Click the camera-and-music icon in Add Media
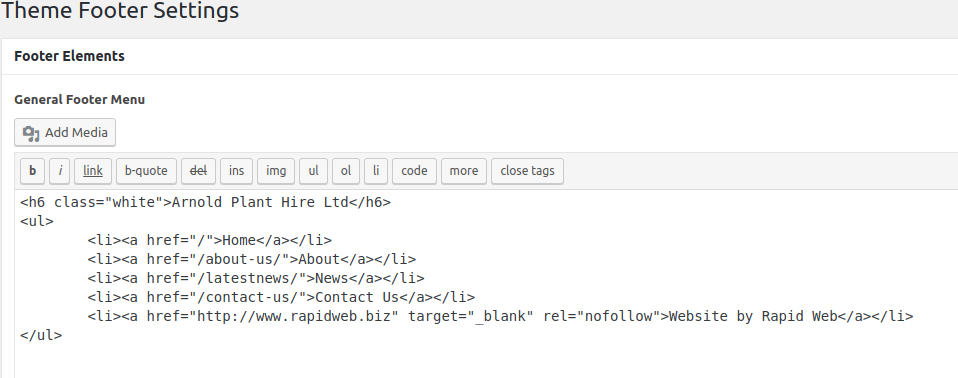958x378 pixels. coord(31,133)
